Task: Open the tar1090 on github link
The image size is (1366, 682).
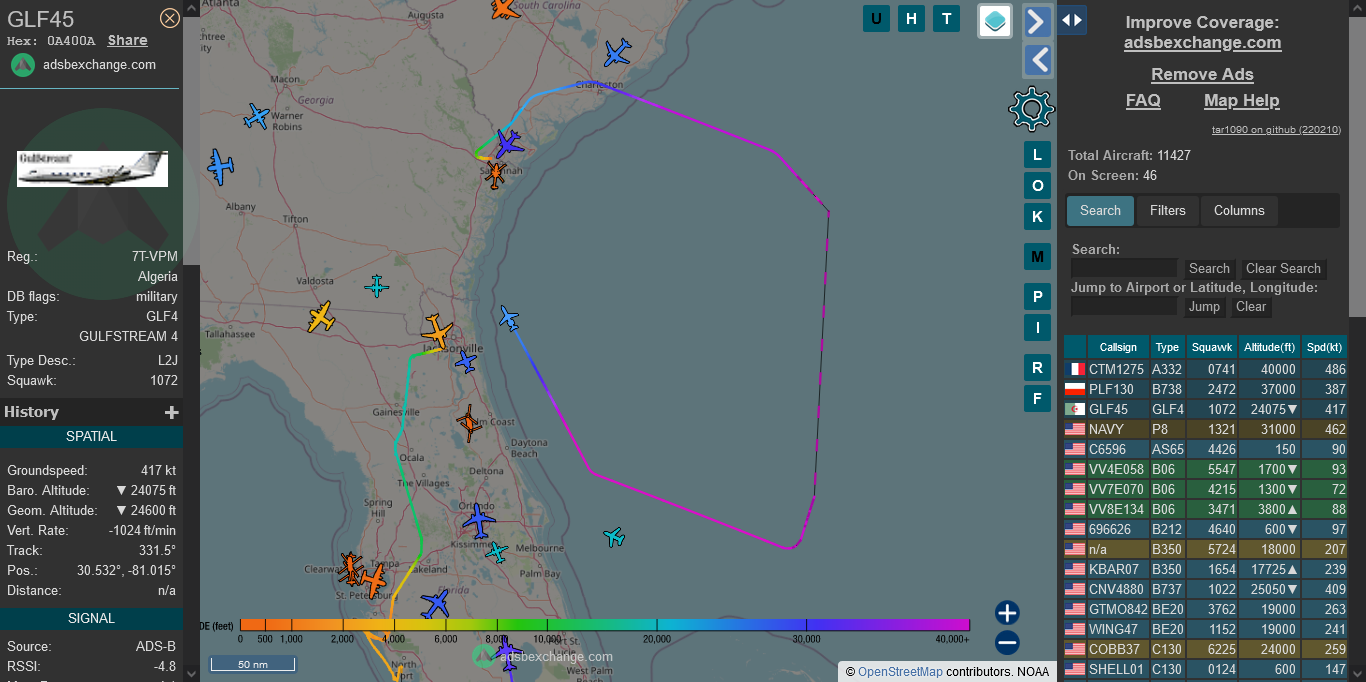Action: point(1276,130)
